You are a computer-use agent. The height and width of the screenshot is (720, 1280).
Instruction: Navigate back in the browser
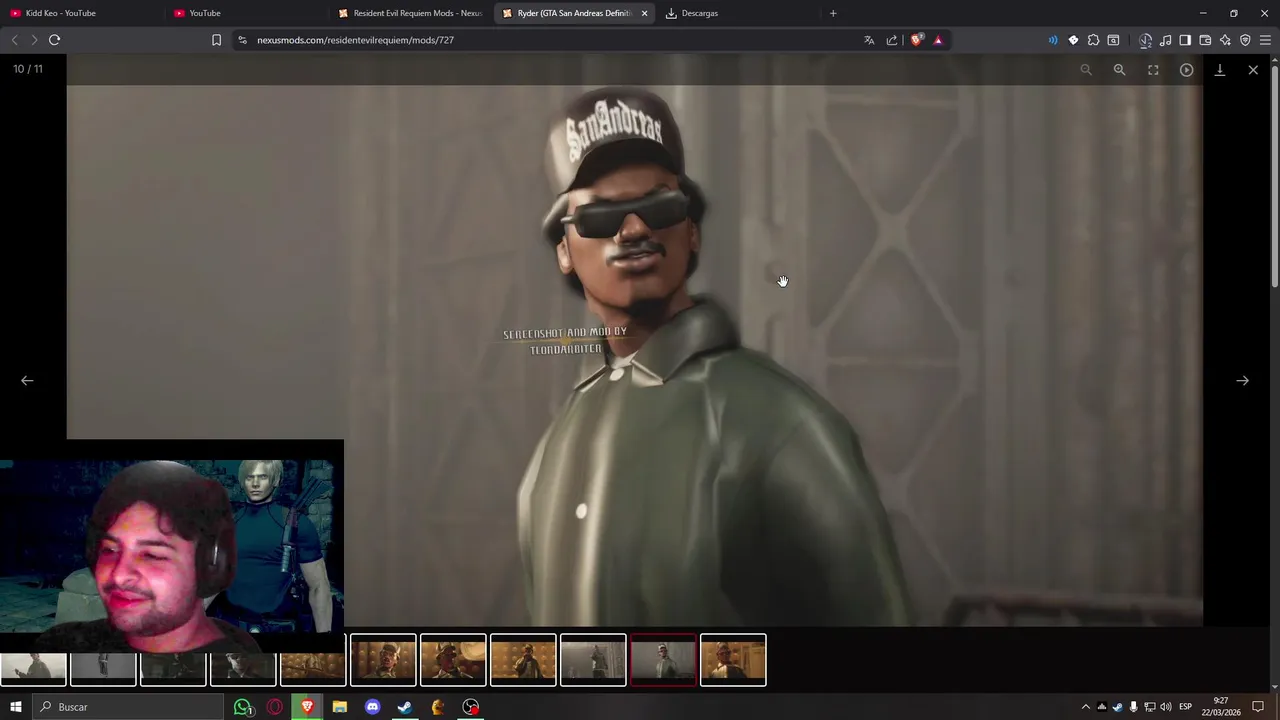14,40
